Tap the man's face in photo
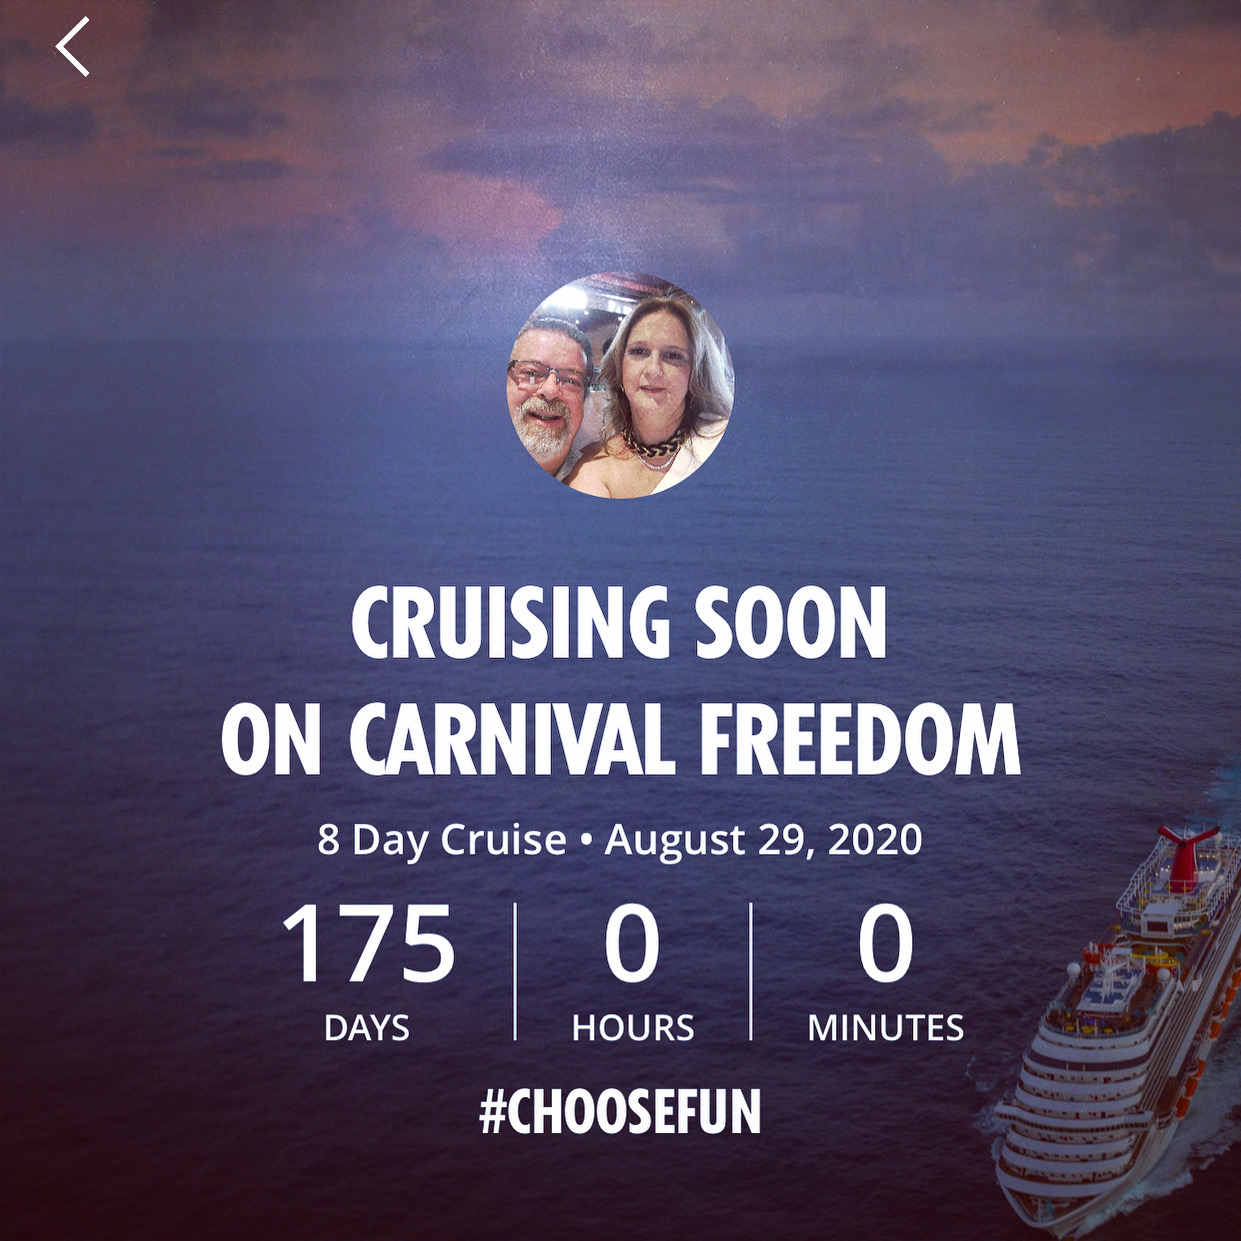1241x1241 pixels. (548, 392)
